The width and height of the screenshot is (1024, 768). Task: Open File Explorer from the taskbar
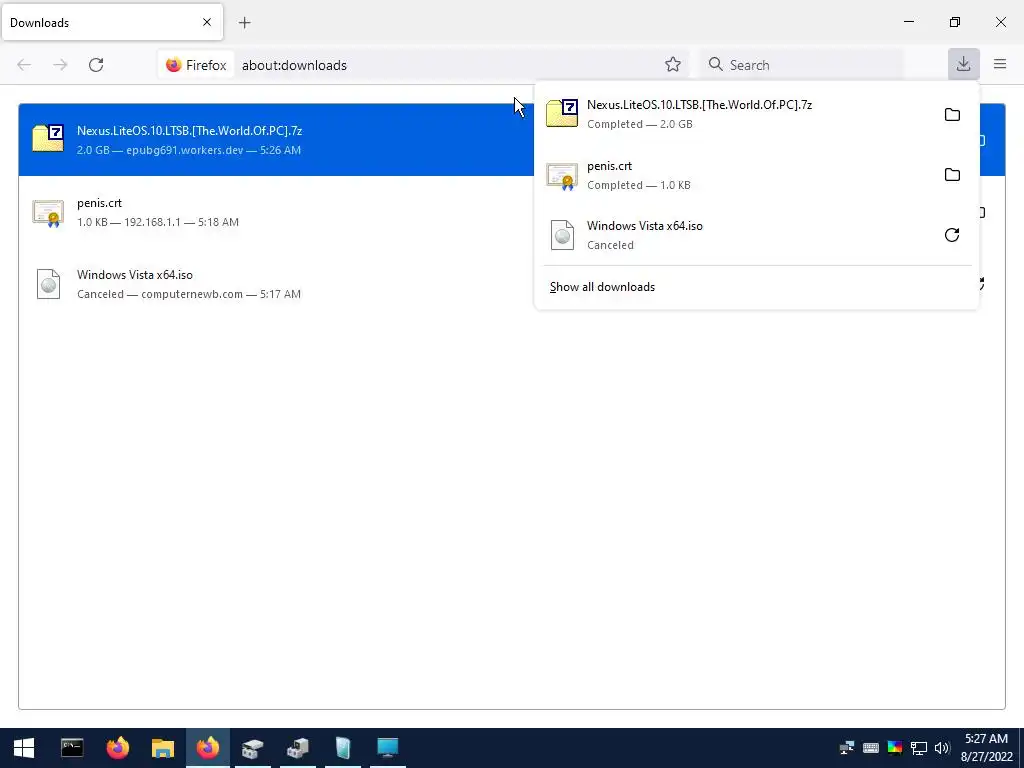(163, 748)
